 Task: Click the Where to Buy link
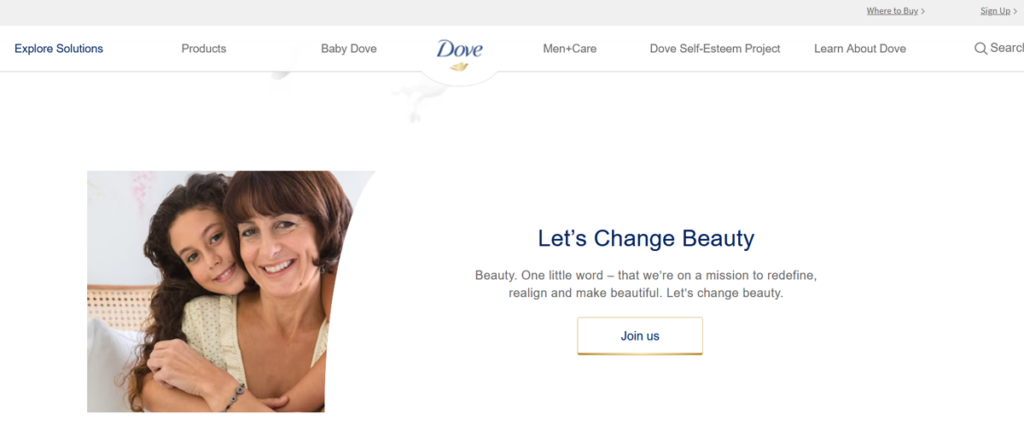pos(892,11)
